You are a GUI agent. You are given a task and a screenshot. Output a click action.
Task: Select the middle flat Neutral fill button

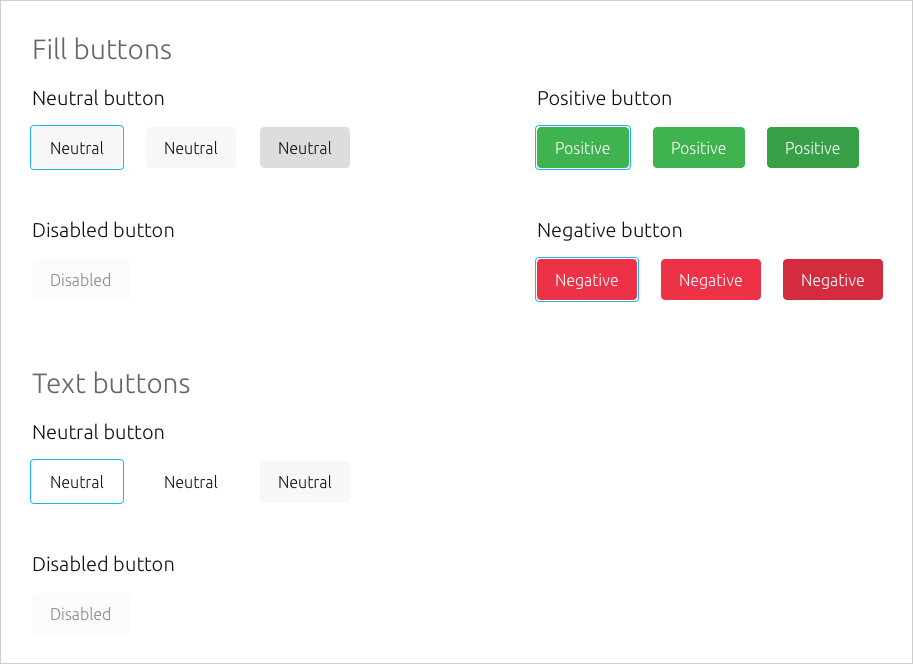click(191, 147)
